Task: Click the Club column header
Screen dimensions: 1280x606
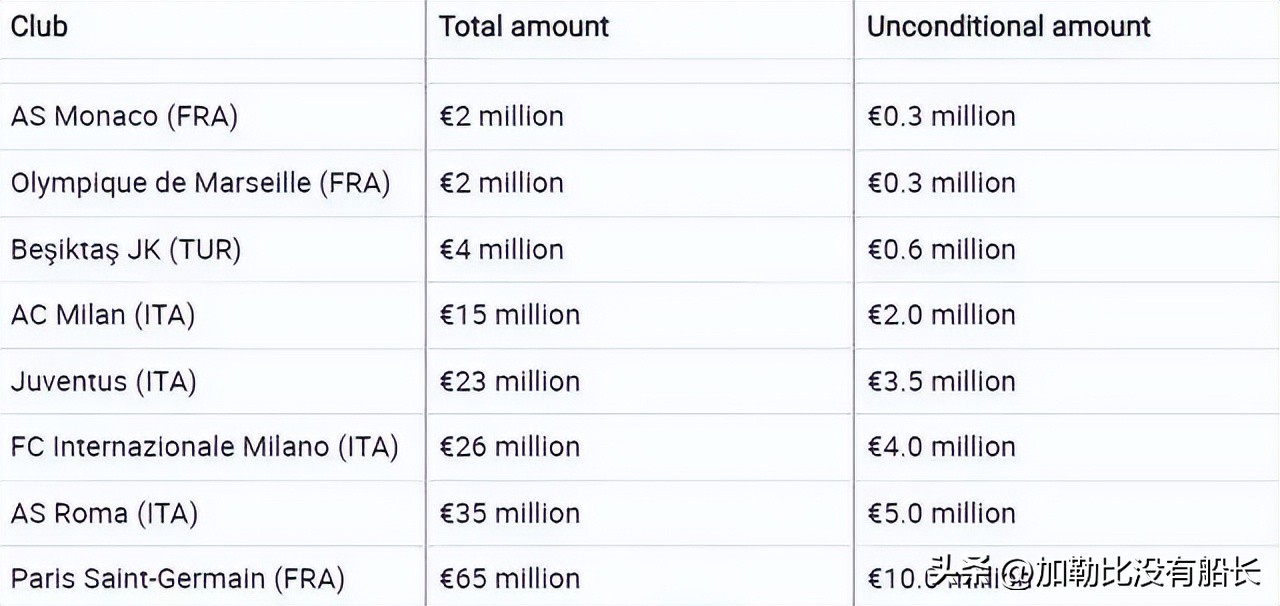Action: pyautogui.click(x=39, y=26)
